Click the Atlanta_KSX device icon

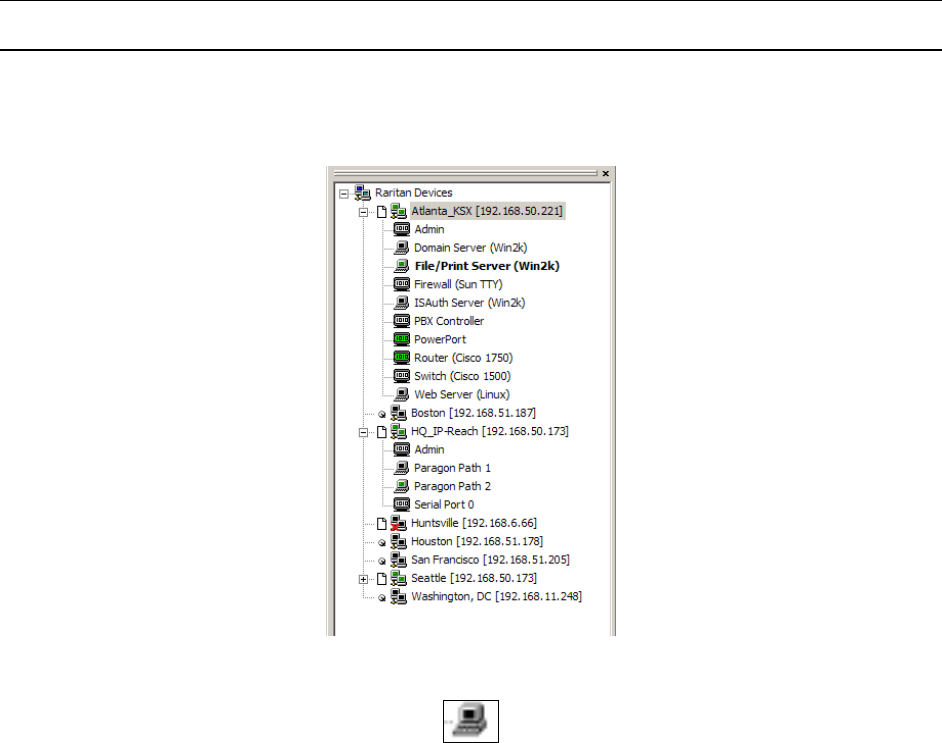(x=398, y=211)
